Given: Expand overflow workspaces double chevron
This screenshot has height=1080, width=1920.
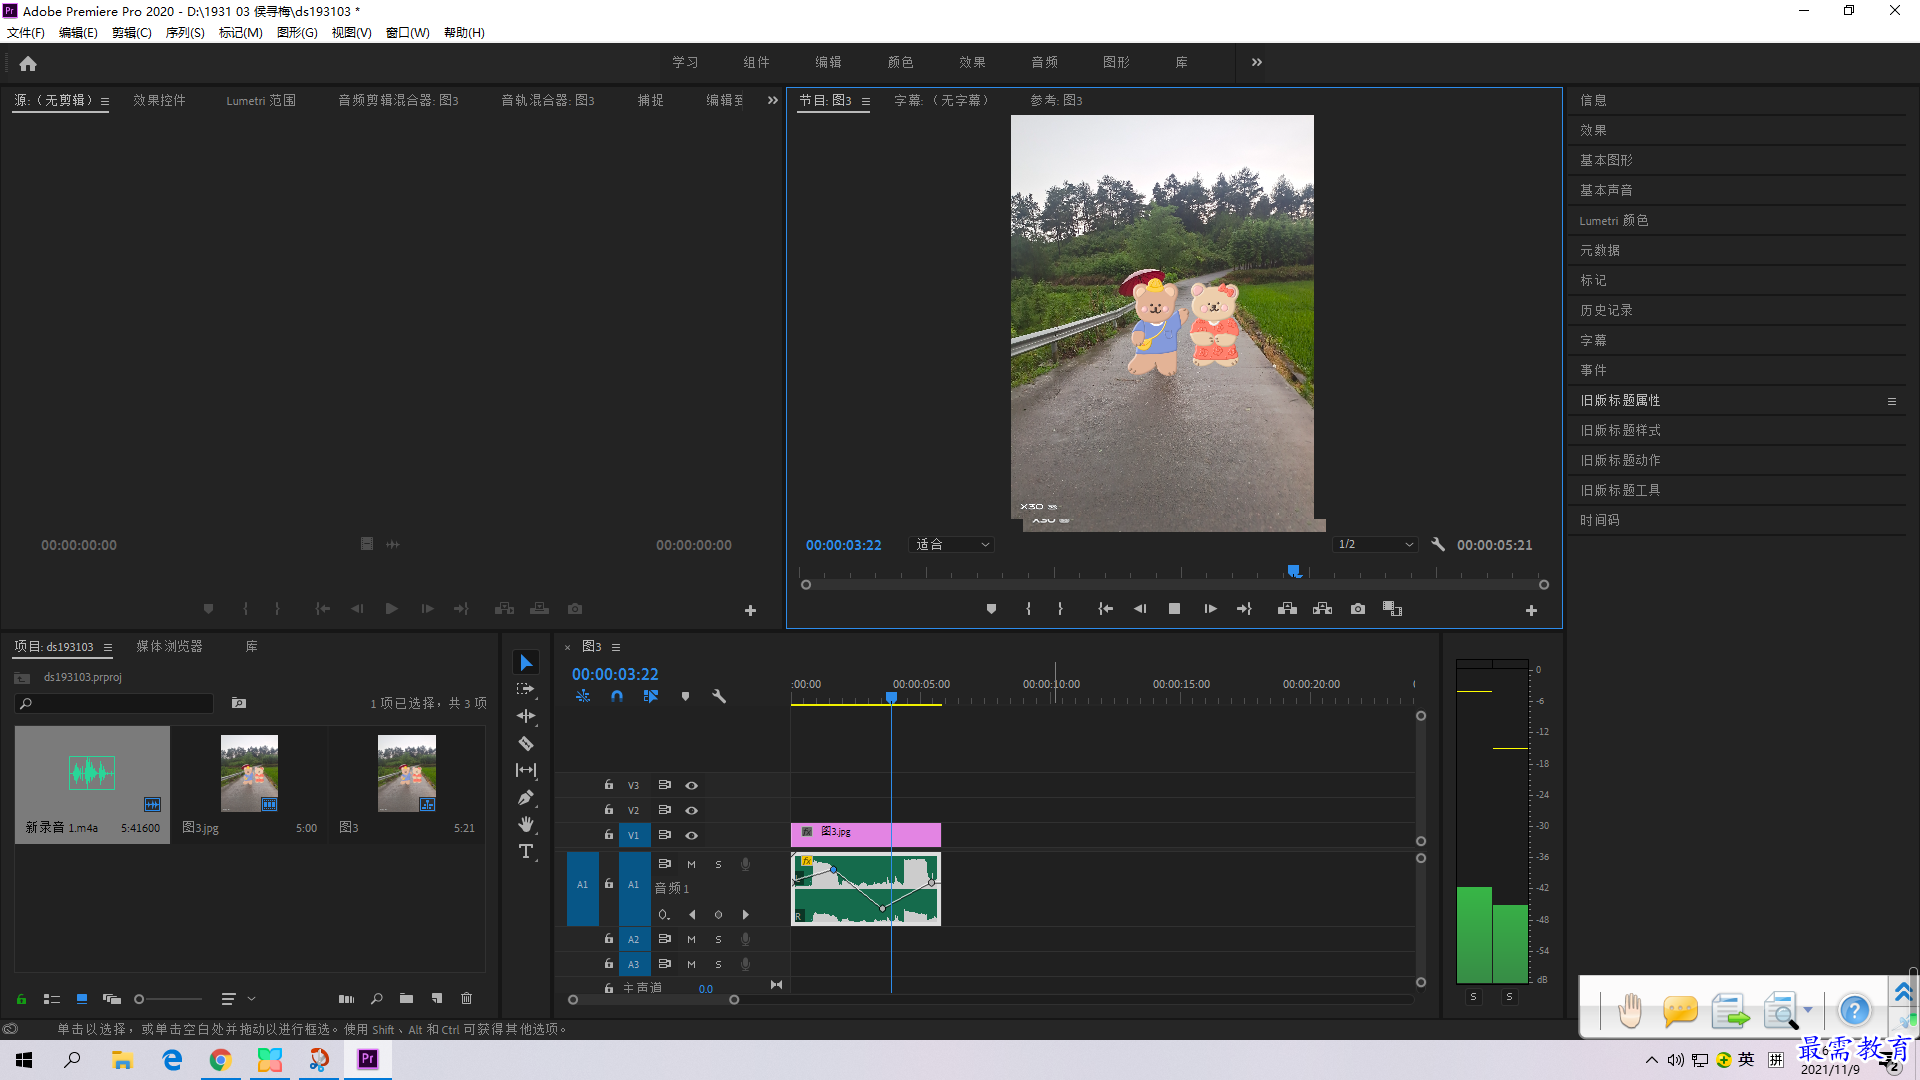Looking at the screenshot, I should [1257, 62].
